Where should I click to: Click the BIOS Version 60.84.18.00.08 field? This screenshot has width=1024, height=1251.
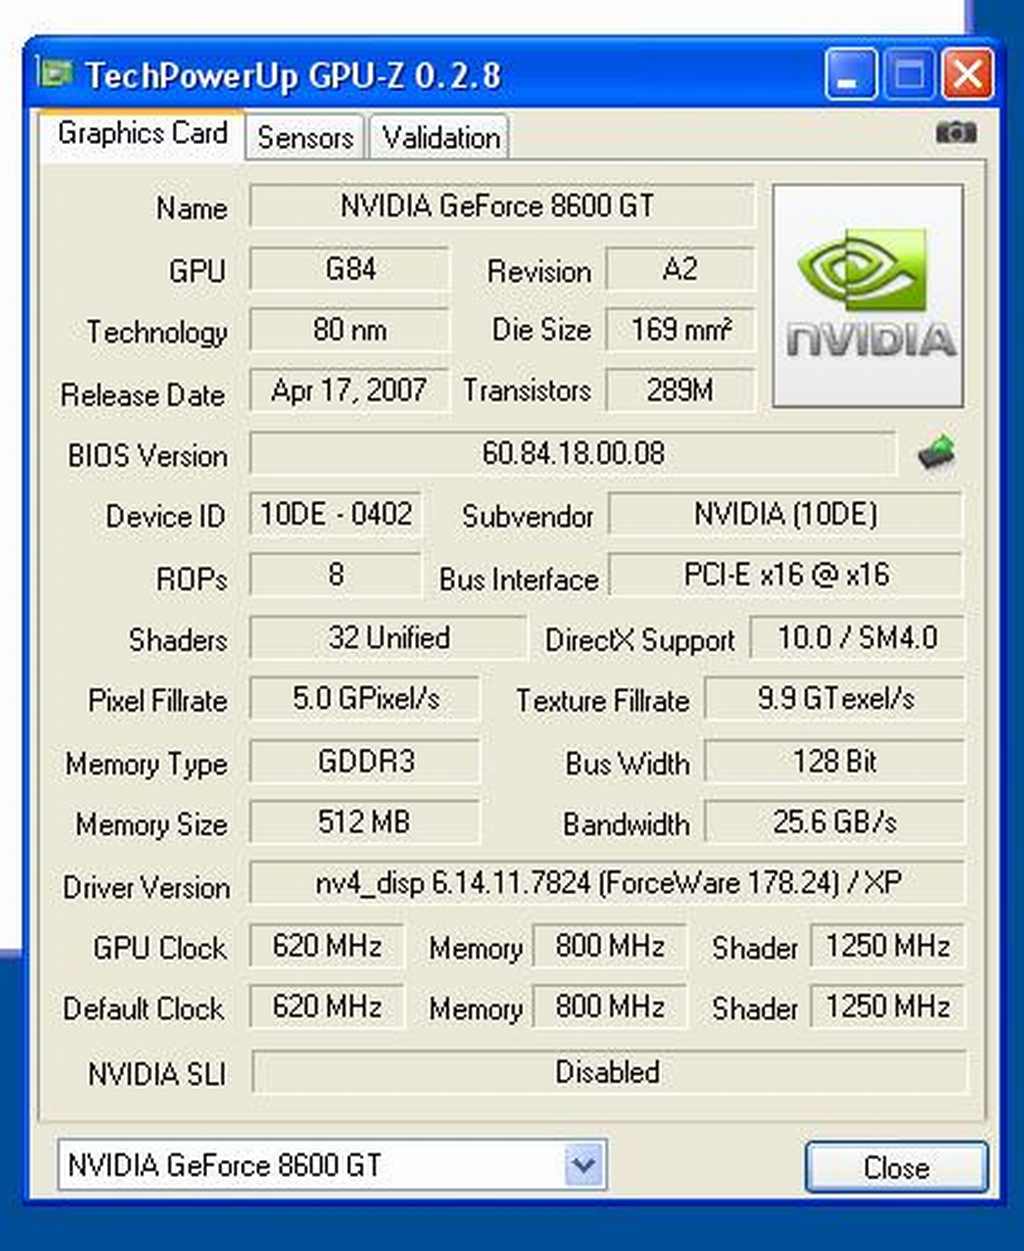573,454
